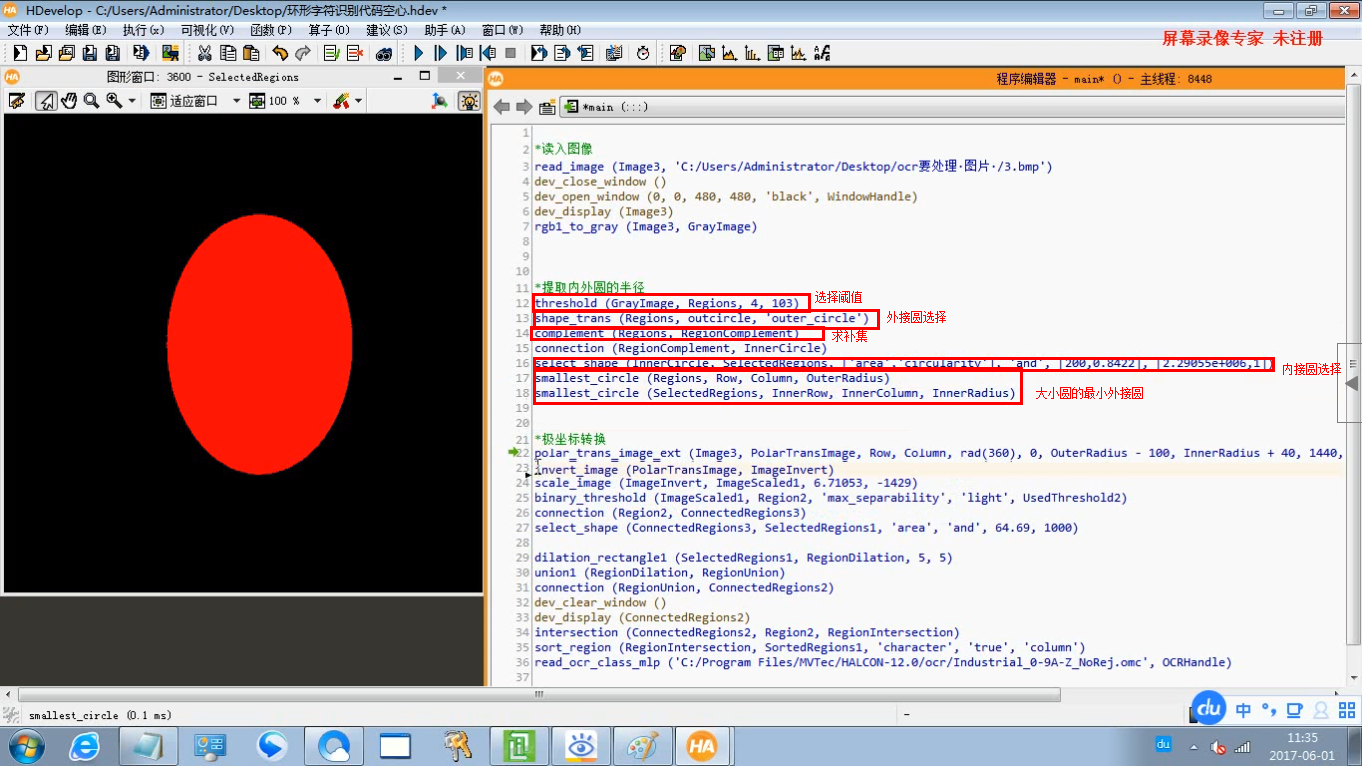Screen dimensions: 1362x766
Task: Toggle the lightbulb display button in graphics window
Action: pyautogui.click(x=467, y=100)
